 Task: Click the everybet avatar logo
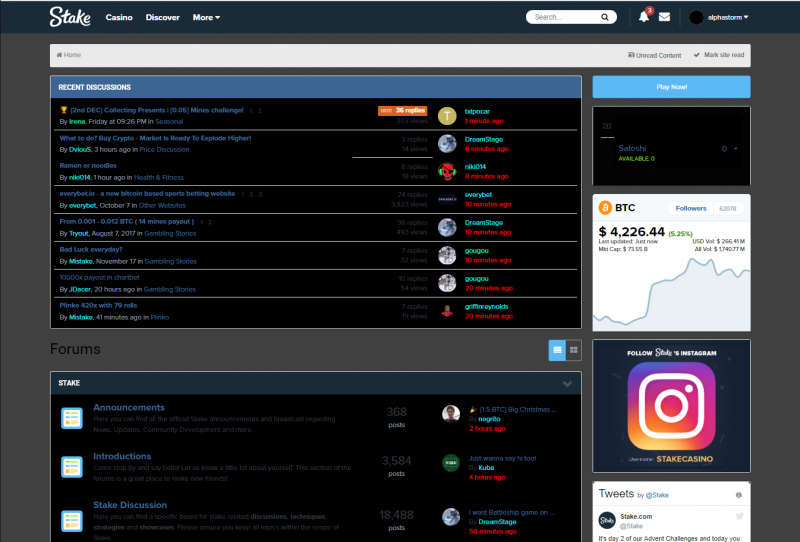pyautogui.click(x=447, y=199)
